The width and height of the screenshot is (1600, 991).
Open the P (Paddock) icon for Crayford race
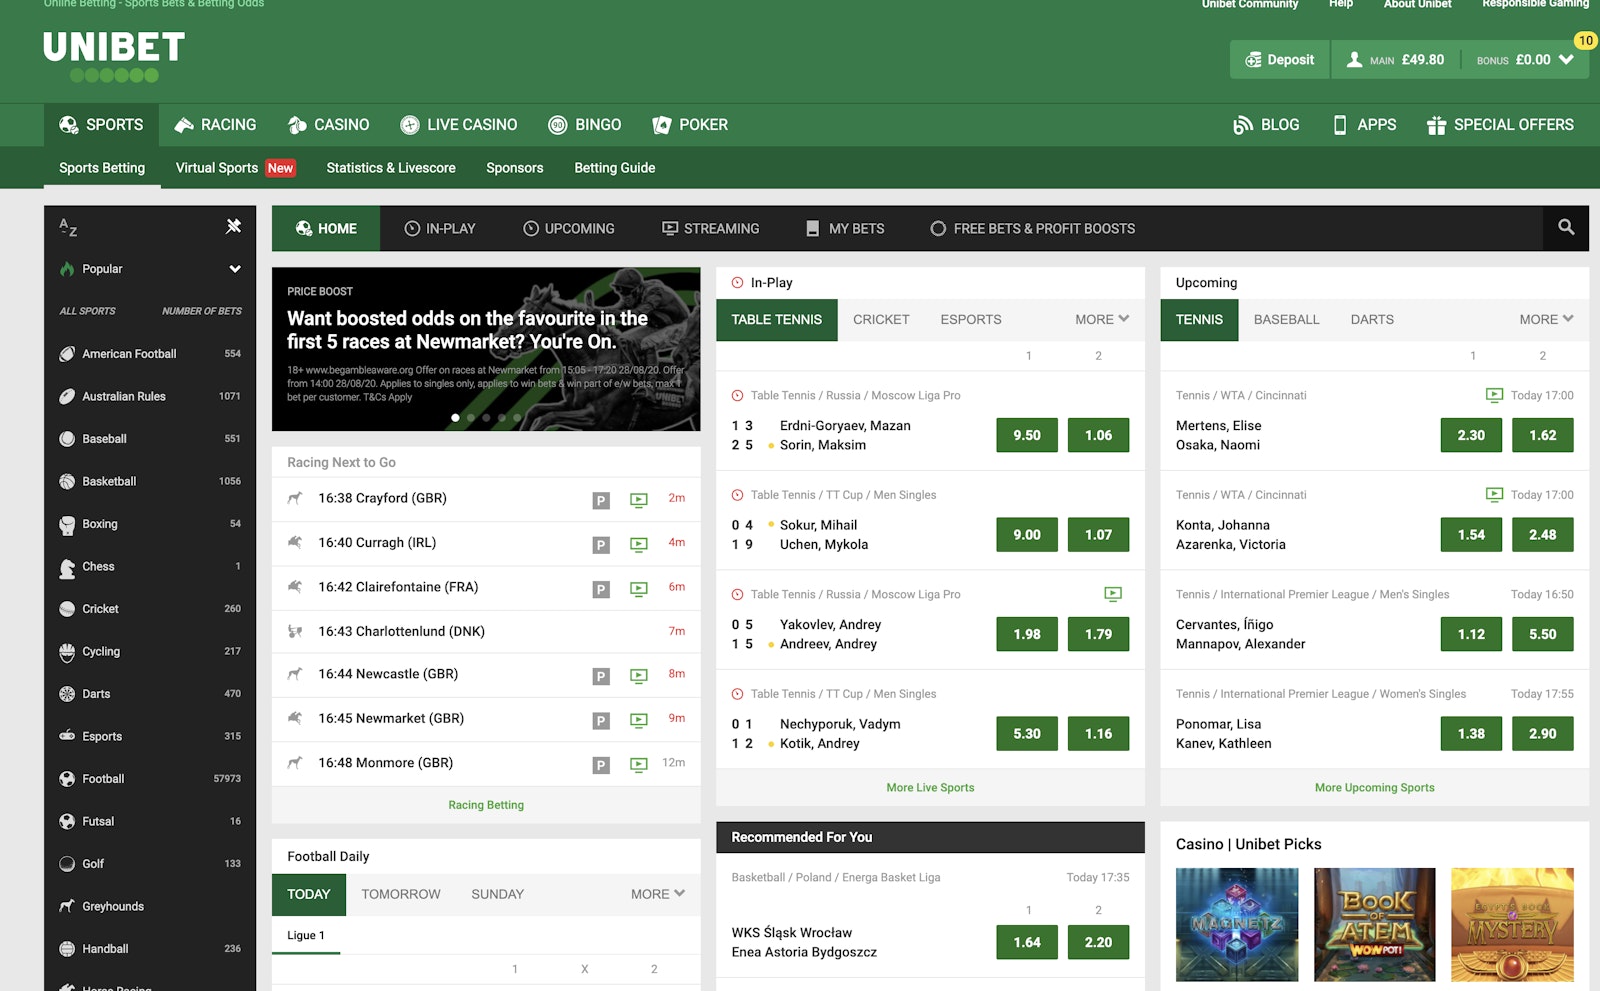click(601, 500)
